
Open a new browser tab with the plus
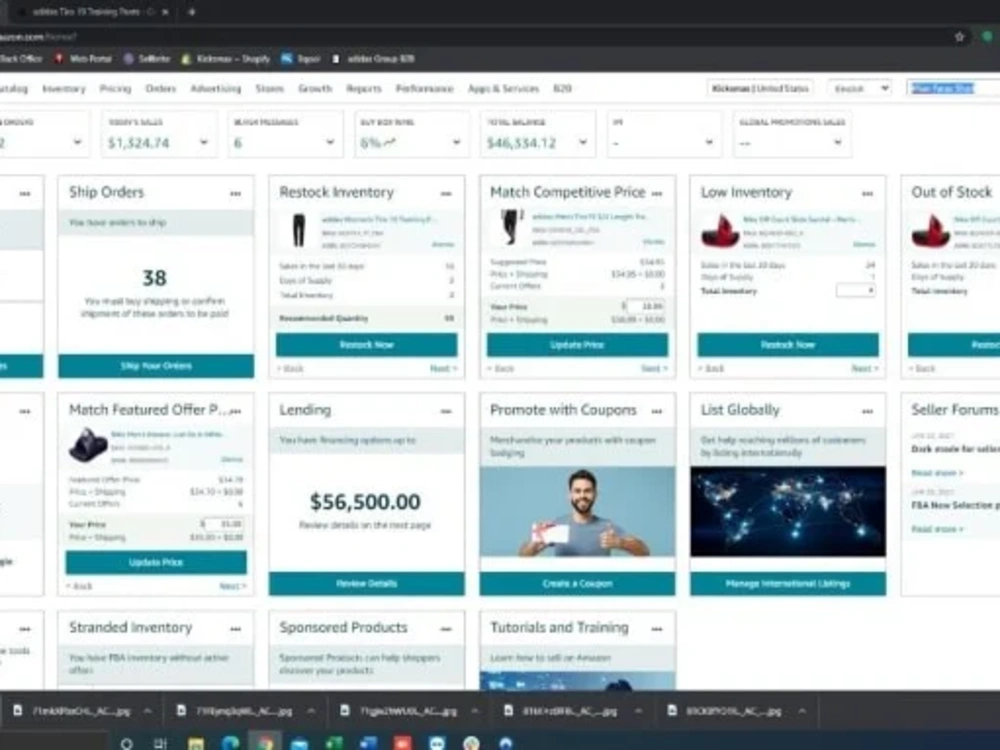pyautogui.click(x=191, y=11)
